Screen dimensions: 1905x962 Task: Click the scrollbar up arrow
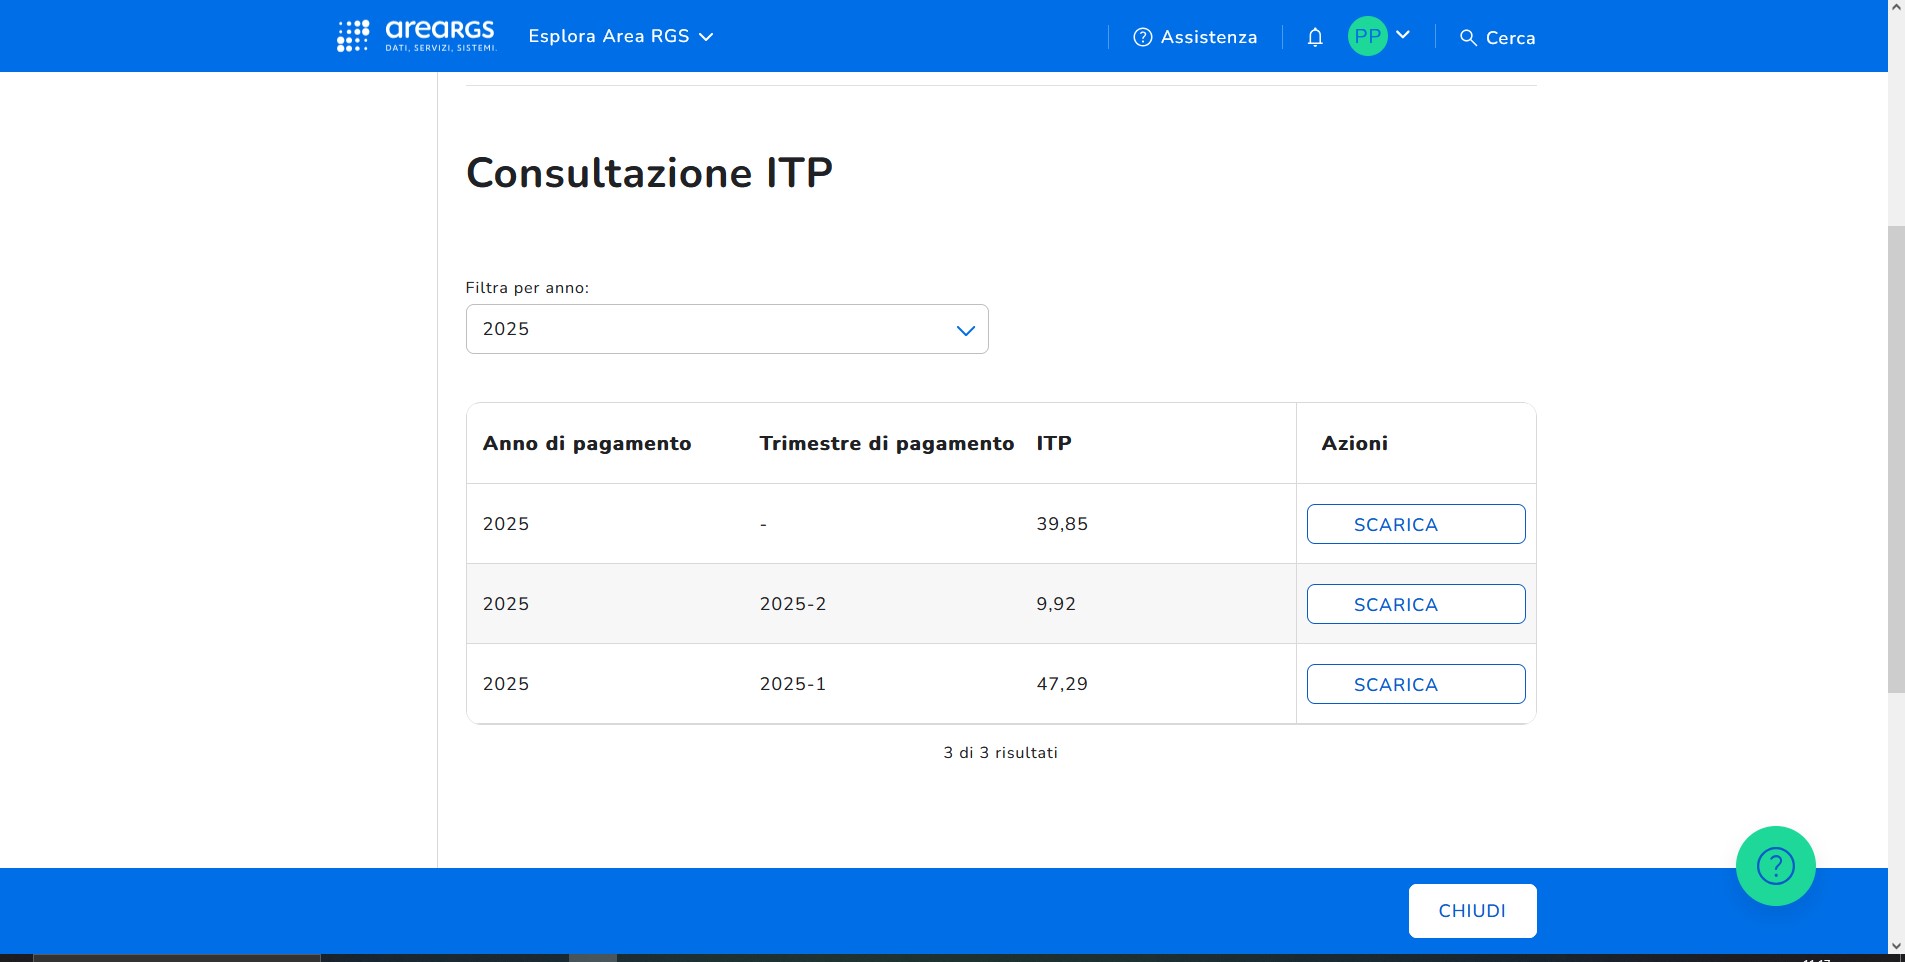[x=1896, y=7]
